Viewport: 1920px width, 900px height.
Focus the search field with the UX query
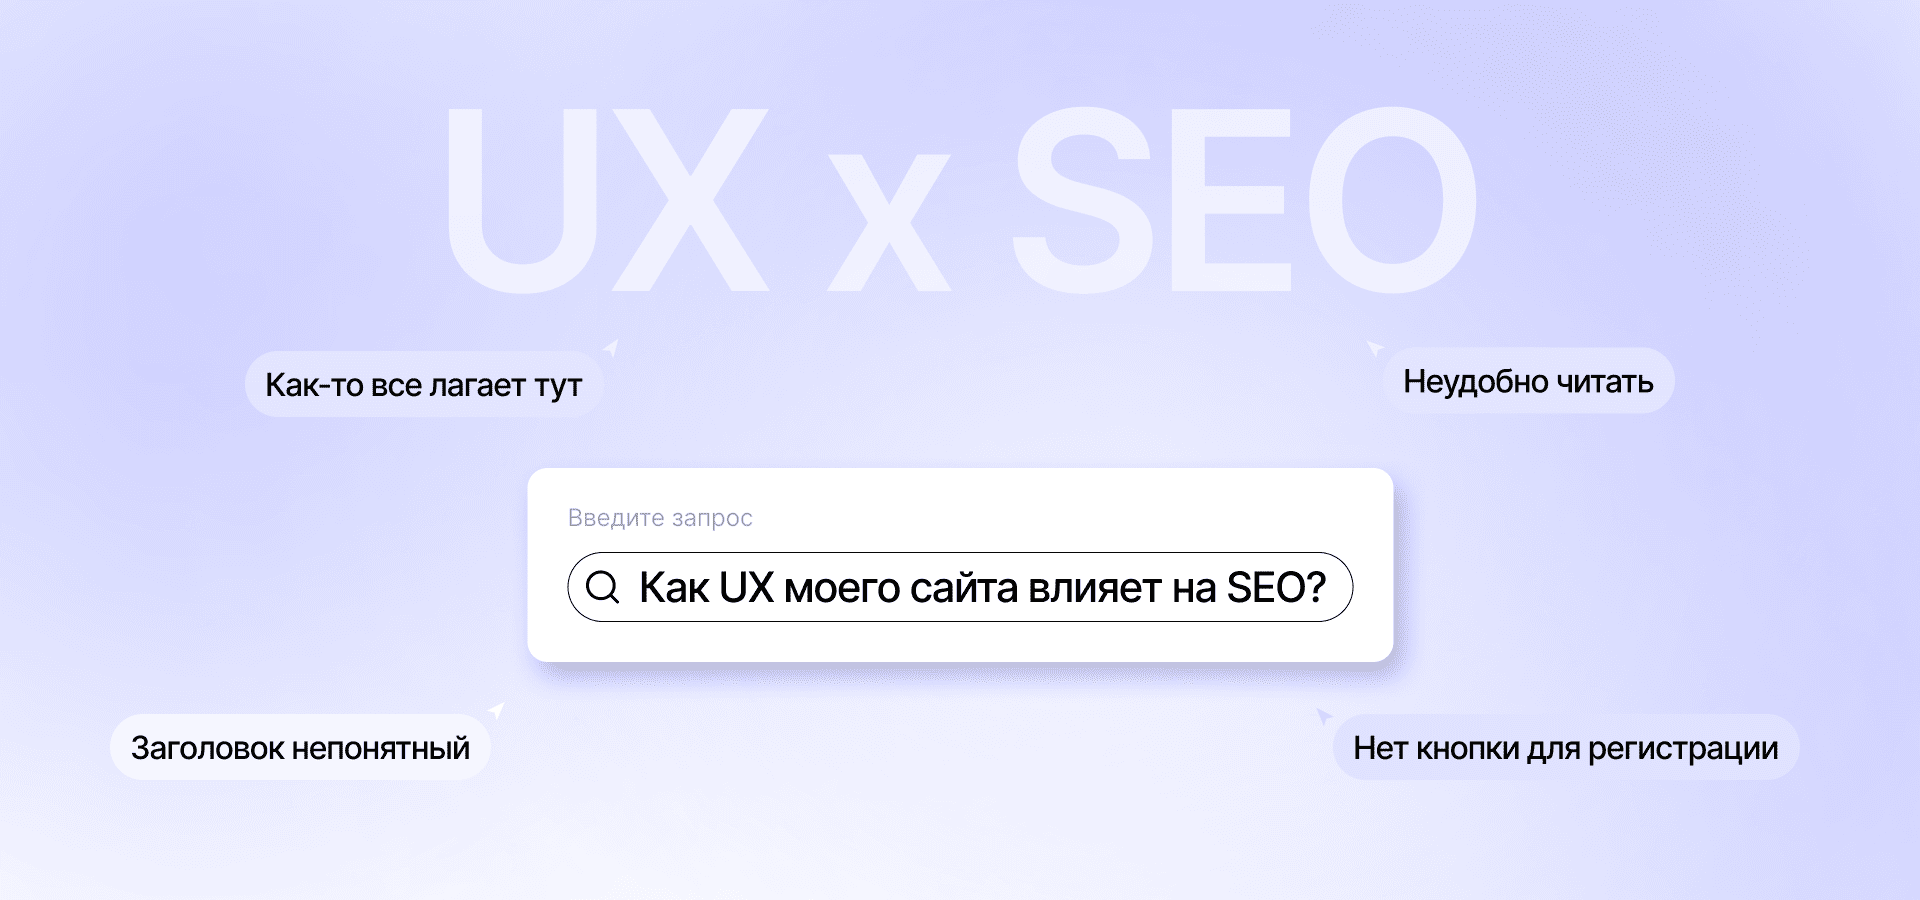point(960,587)
